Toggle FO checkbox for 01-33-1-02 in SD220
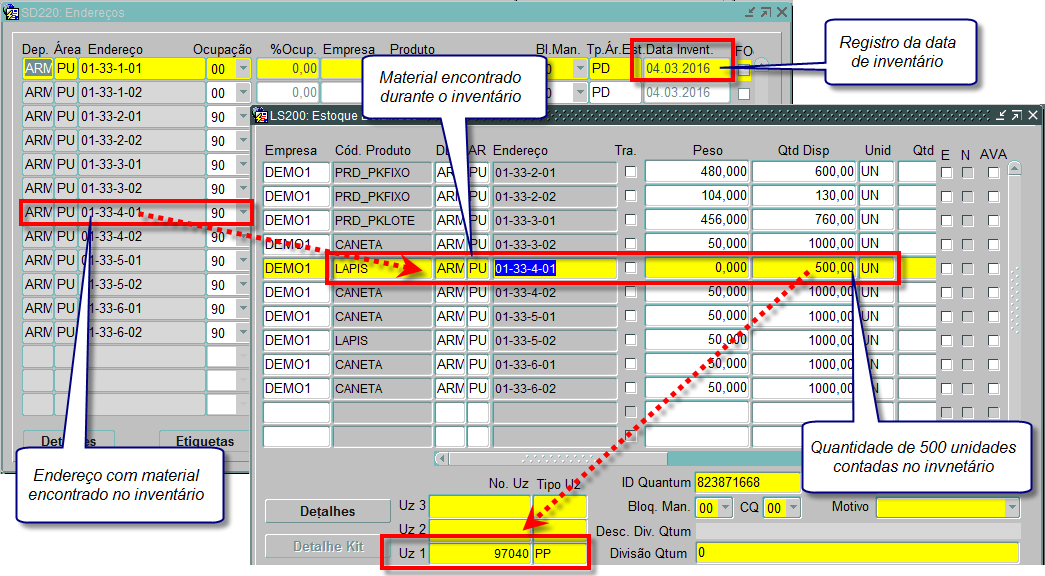 (x=744, y=93)
